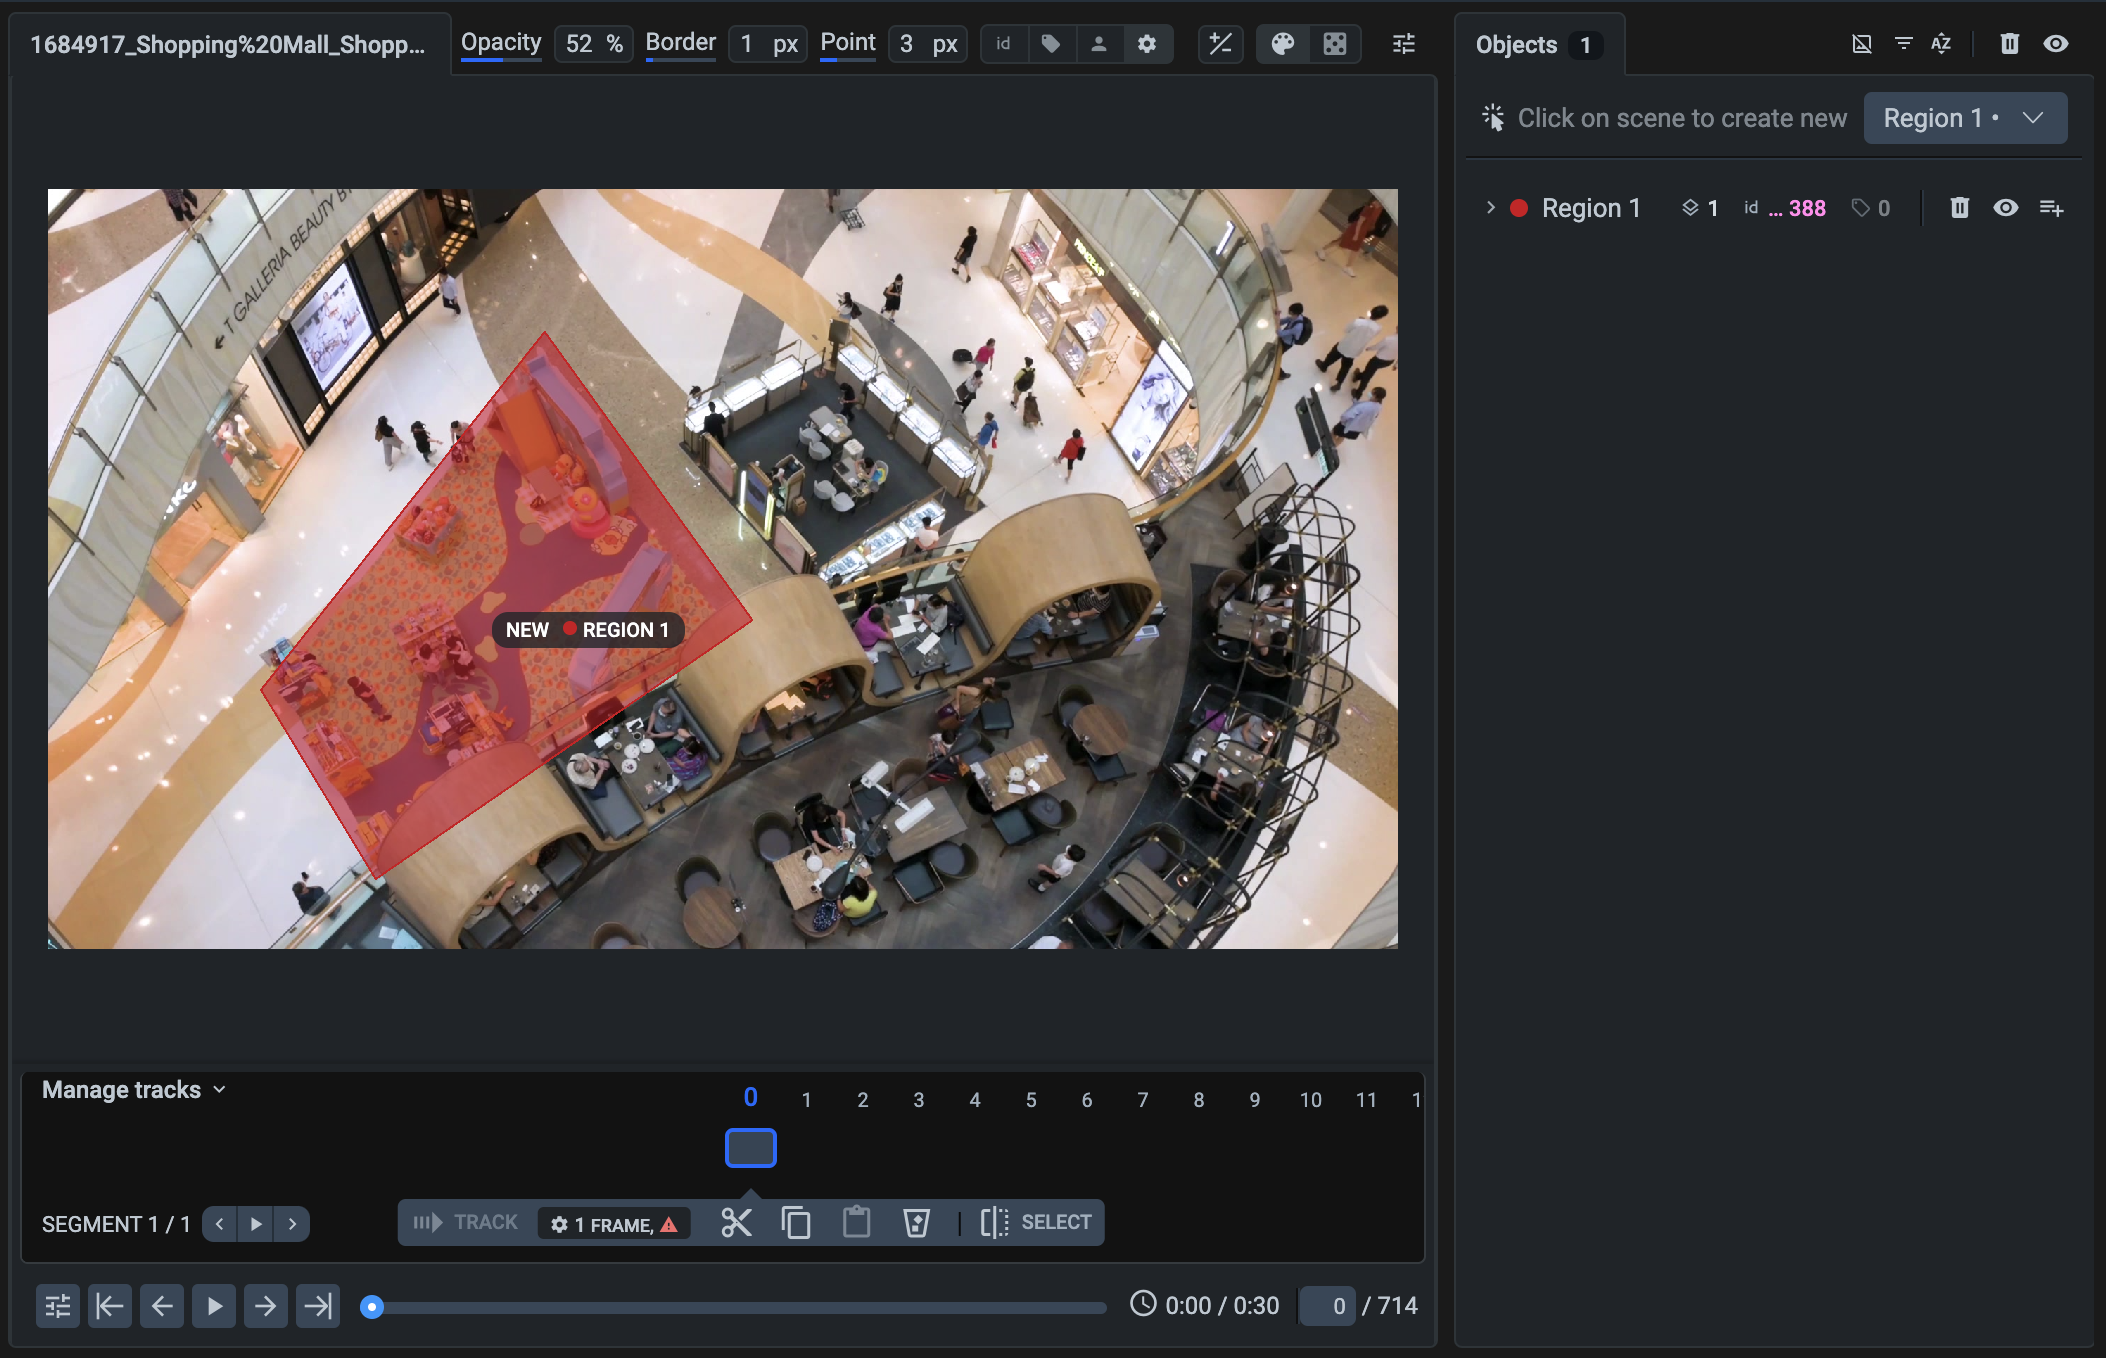Click the color palette icon in top toolbar

click(1283, 44)
